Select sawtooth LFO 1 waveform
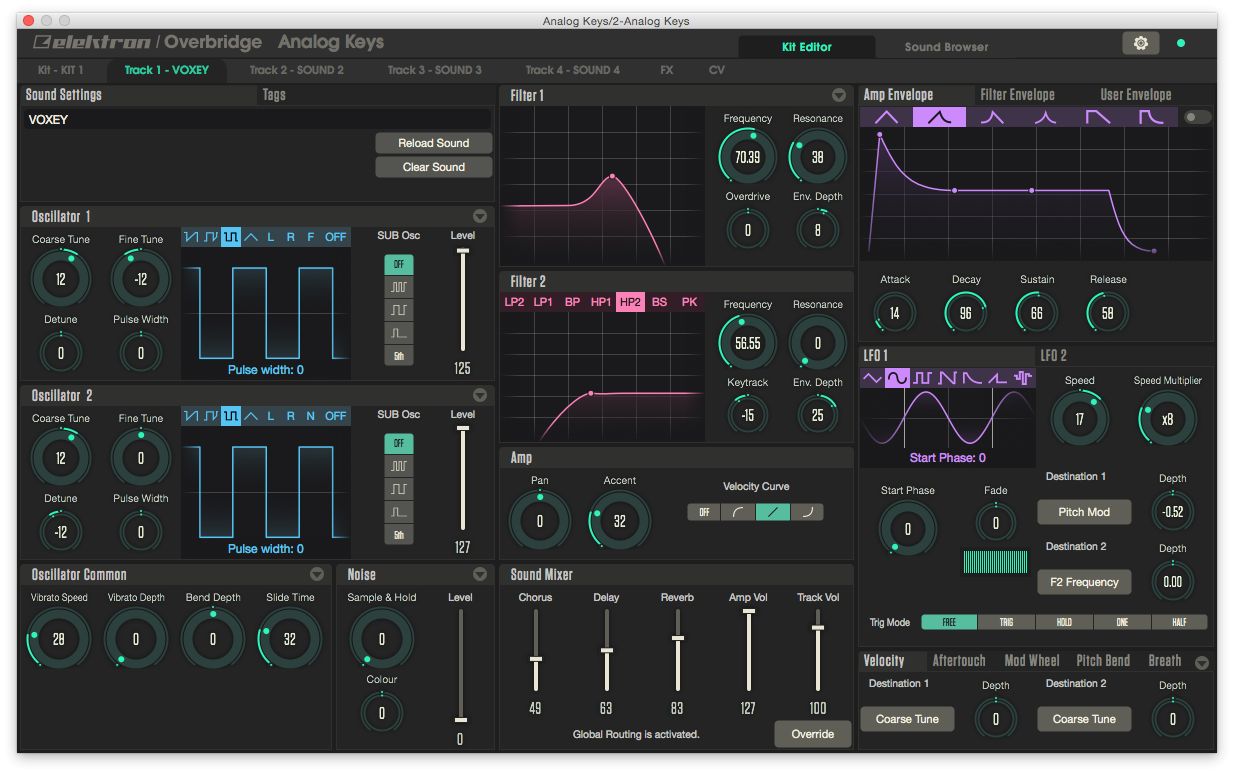Viewport: 1234px width, 774px height. pos(947,378)
